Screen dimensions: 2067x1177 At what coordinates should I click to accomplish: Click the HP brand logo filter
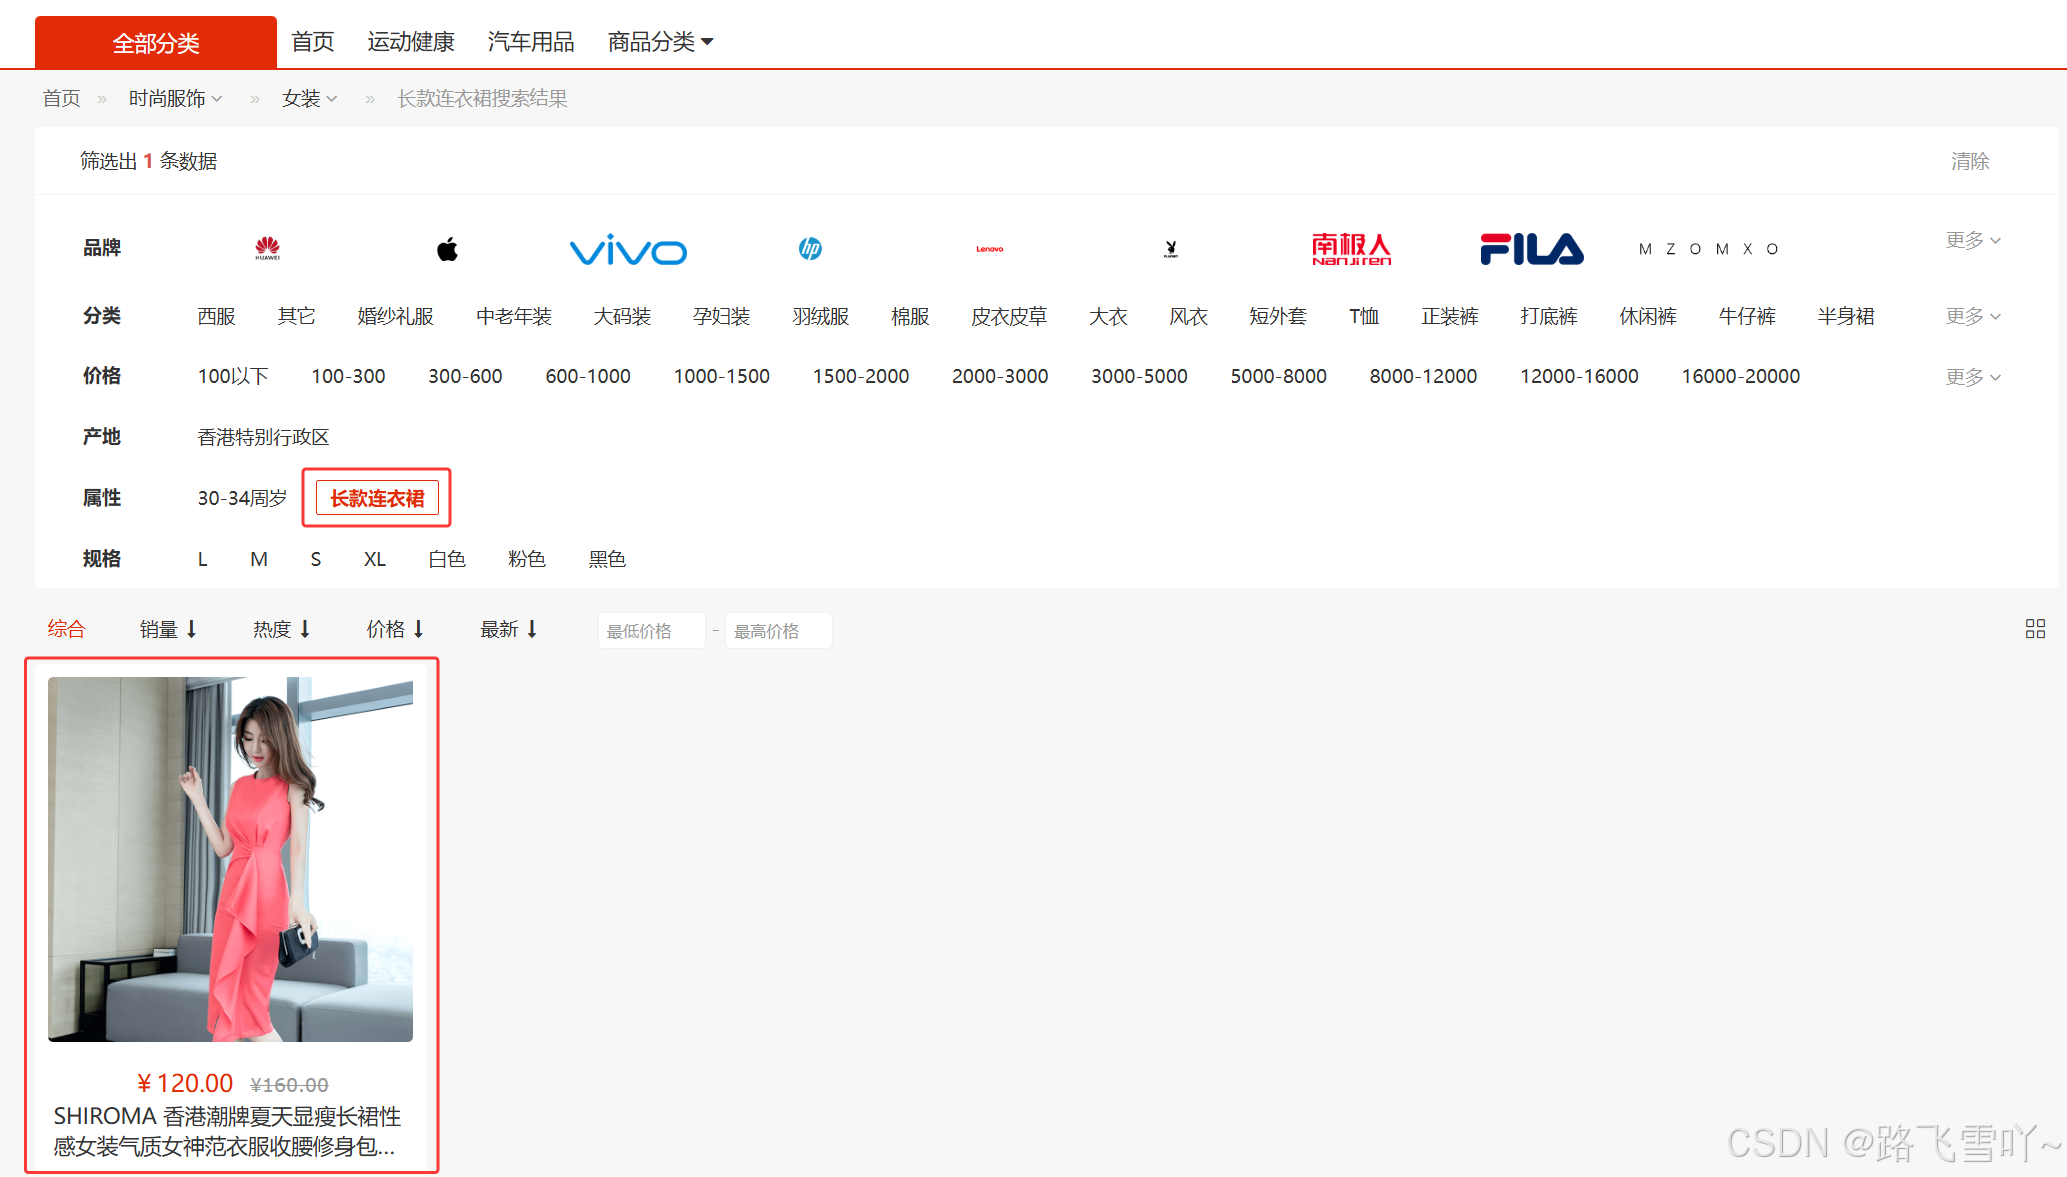point(810,248)
